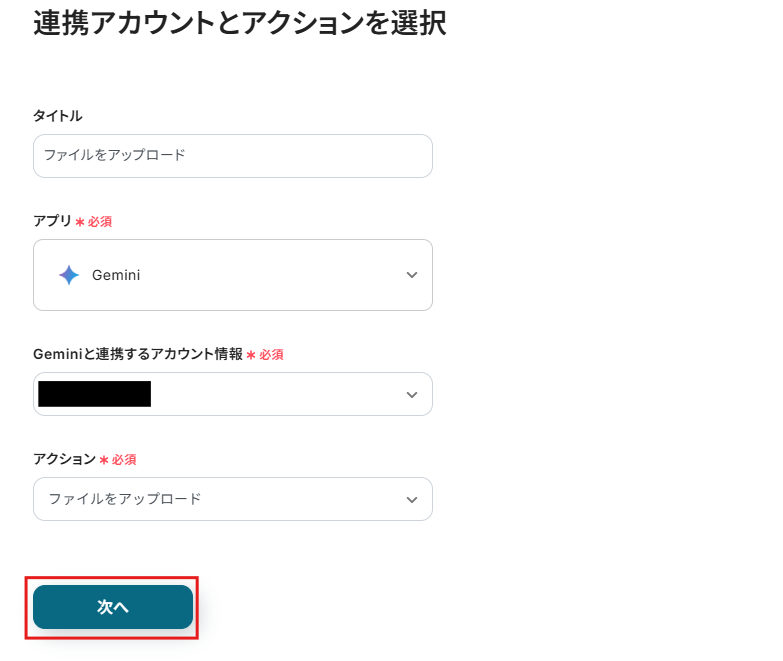Screen dimensions: 783x661
Task: Click the red asterisk next to アプリ
Action: (80, 222)
